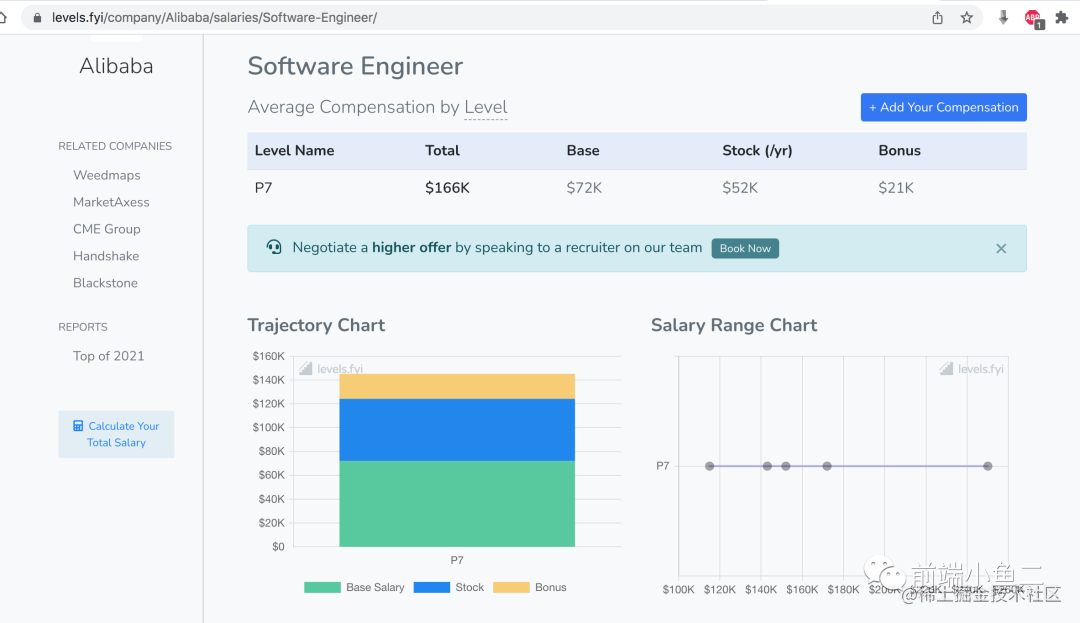Click the Trajectory Chart heading
This screenshot has width=1080, height=623.
click(x=316, y=325)
